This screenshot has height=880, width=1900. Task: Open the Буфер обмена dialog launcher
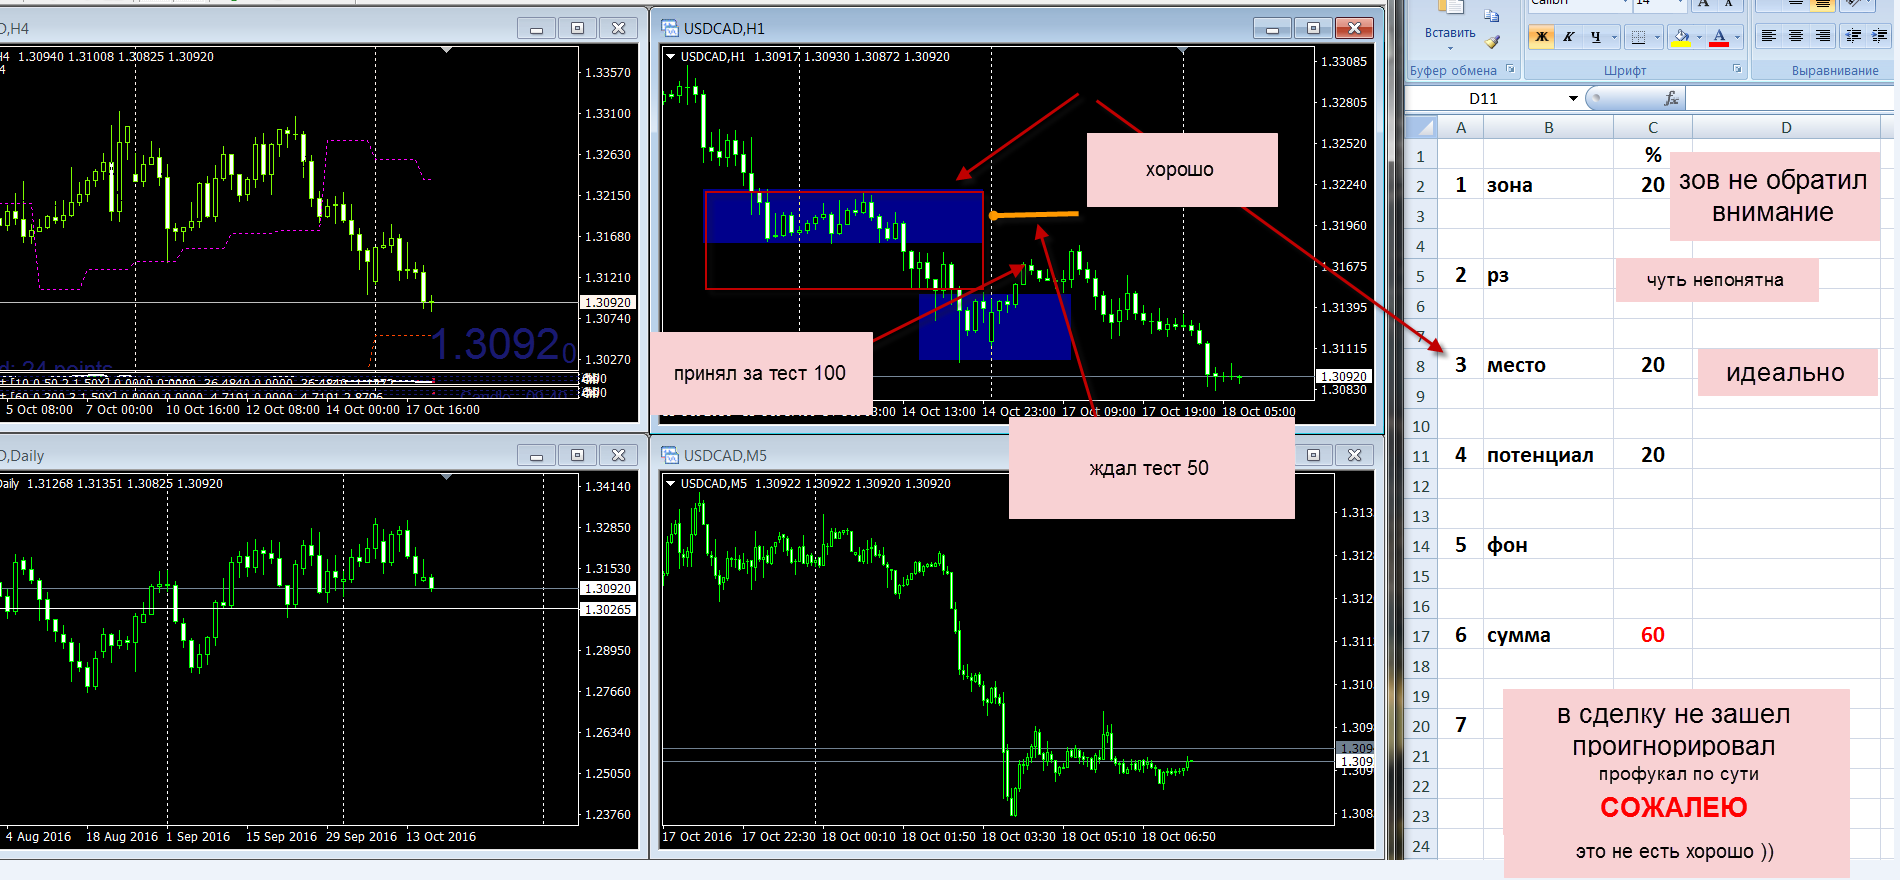point(1510,70)
